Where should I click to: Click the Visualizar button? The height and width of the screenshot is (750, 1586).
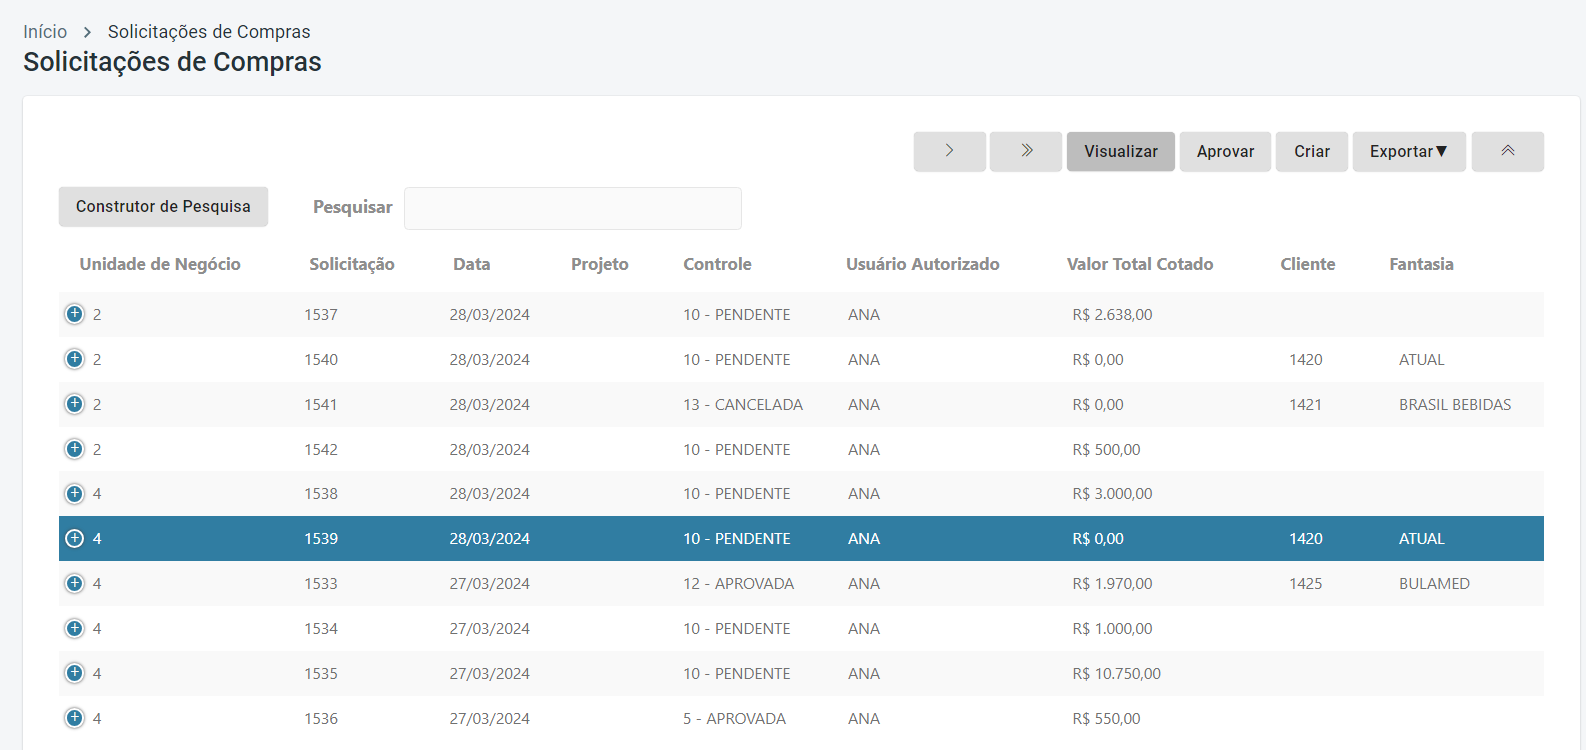1121,151
